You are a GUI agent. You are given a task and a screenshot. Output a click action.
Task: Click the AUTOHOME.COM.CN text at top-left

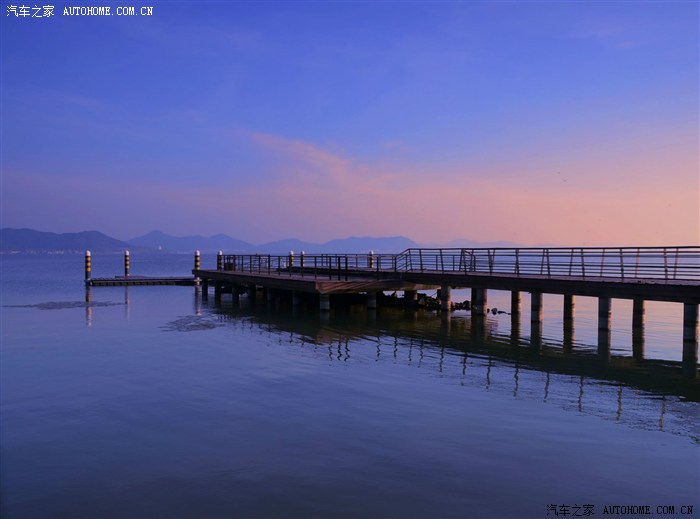click(108, 11)
